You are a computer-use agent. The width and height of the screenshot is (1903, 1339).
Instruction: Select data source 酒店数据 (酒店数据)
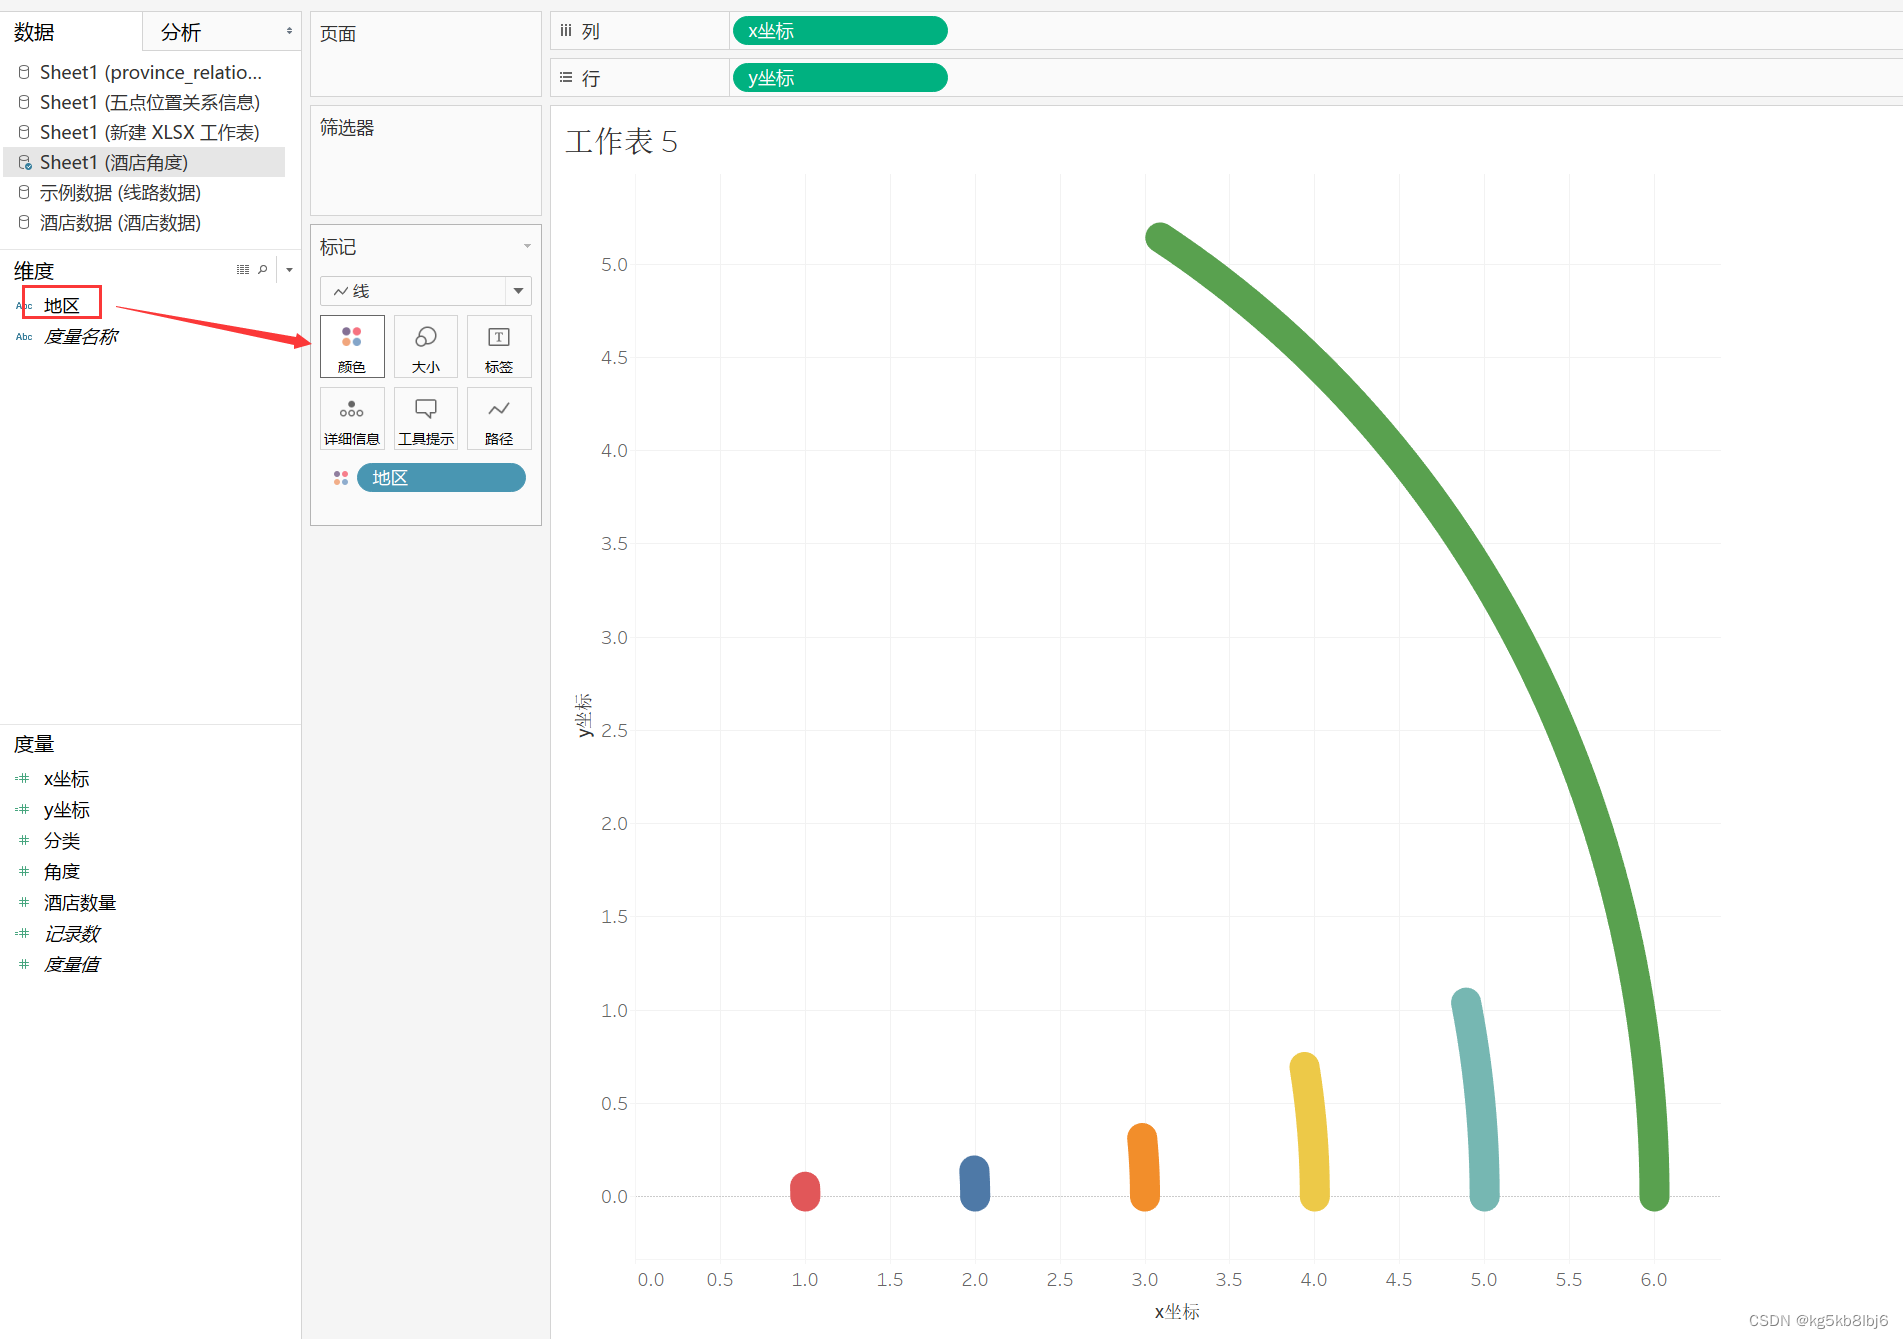pyautogui.click(x=120, y=222)
